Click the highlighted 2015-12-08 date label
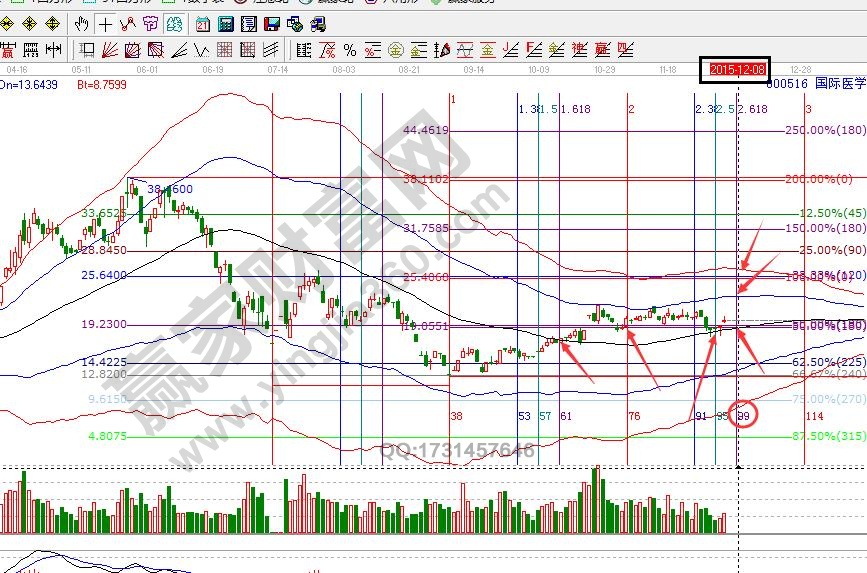The height and width of the screenshot is (573, 867). coord(737,69)
